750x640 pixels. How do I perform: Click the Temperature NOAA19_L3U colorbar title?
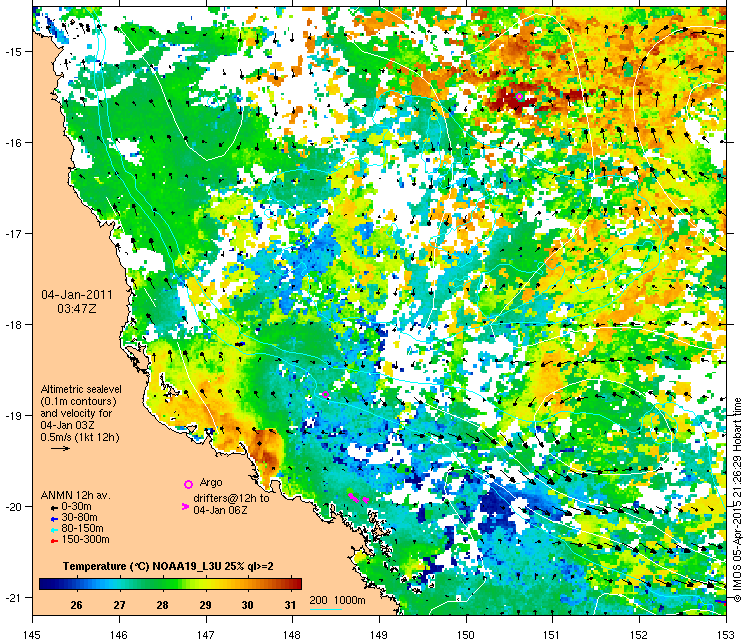[168, 566]
